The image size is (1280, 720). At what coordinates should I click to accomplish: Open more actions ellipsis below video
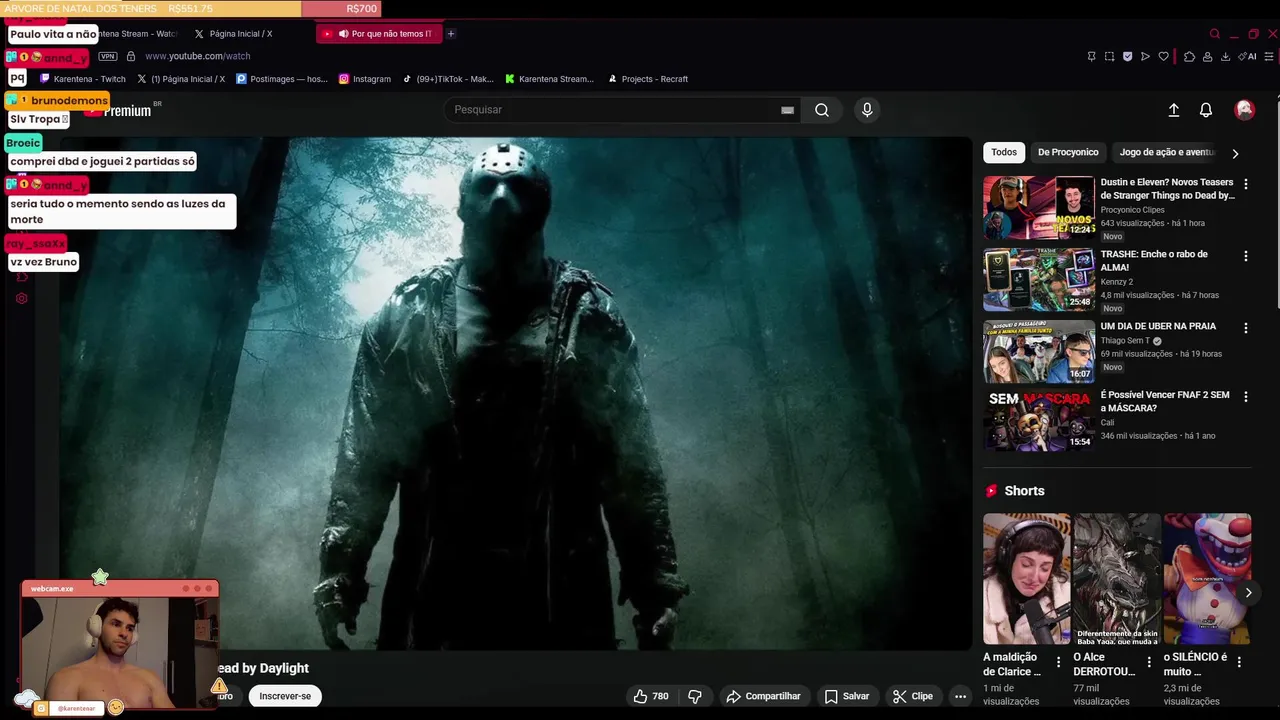tap(960, 696)
